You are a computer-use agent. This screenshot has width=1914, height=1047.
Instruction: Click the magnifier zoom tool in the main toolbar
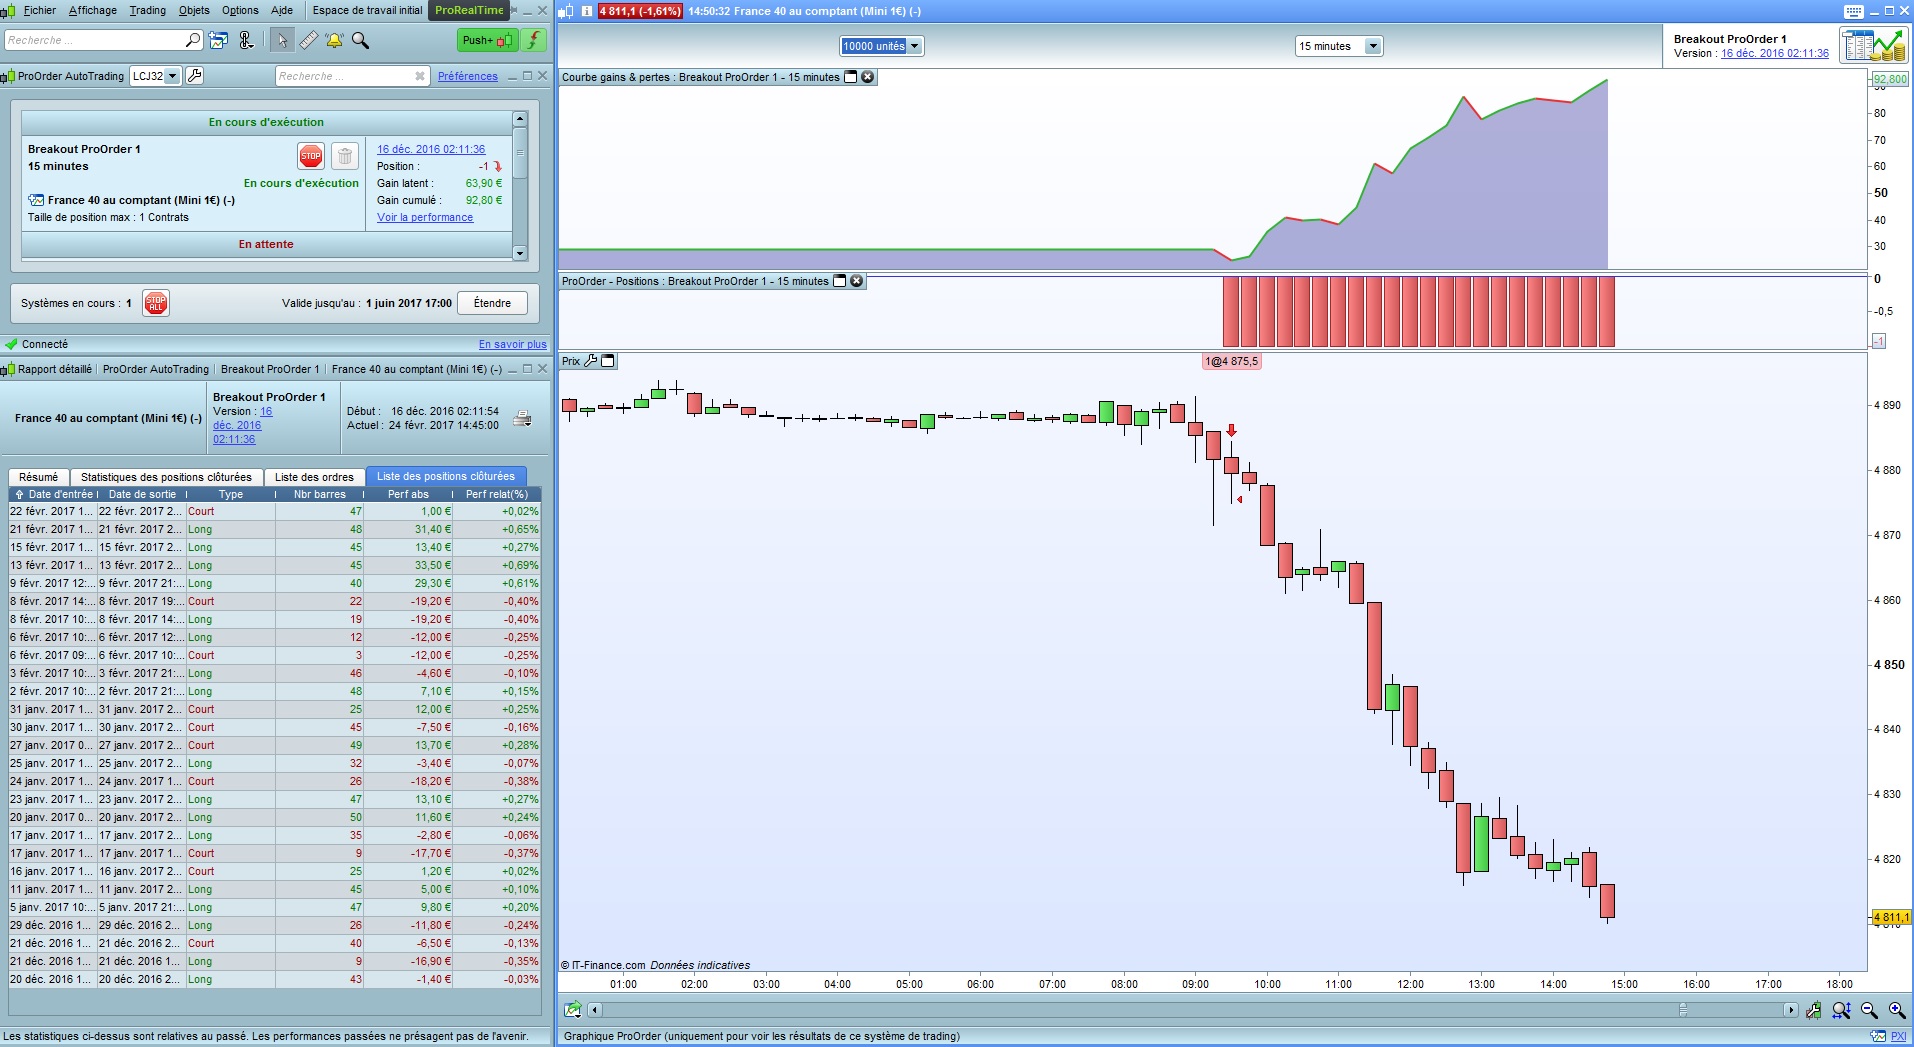pyautogui.click(x=360, y=40)
